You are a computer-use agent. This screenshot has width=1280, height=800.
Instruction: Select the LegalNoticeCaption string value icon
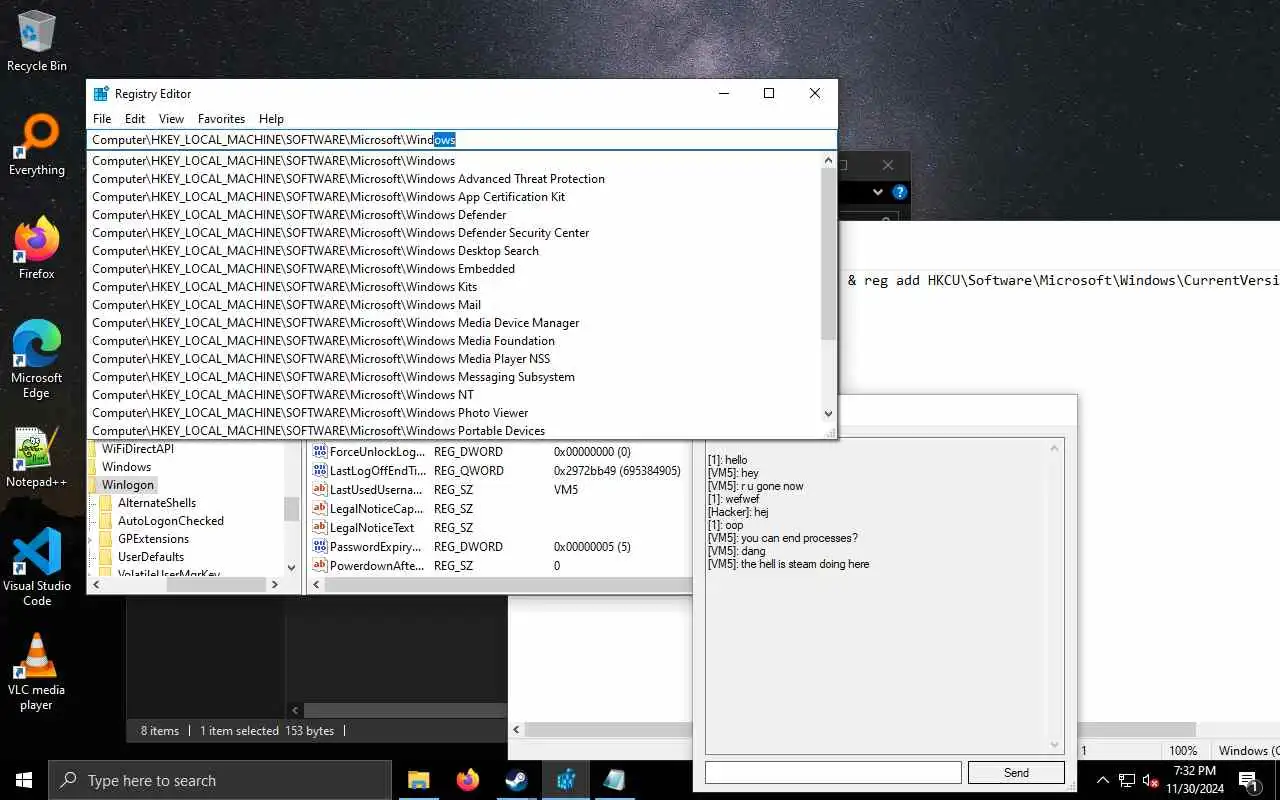click(320, 509)
